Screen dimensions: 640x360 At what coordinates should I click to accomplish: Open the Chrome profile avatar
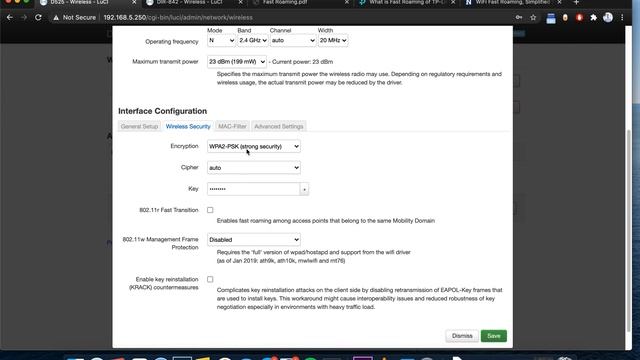pos(608,17)
